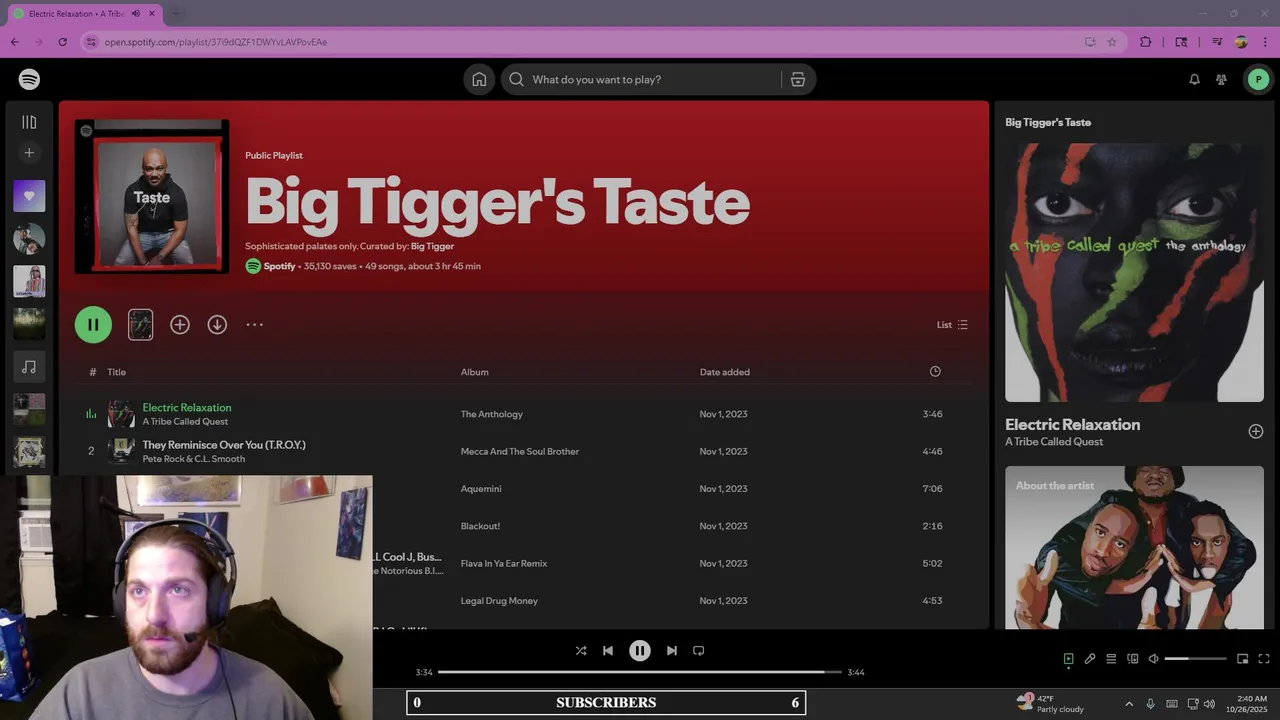Expand Your Library sidebar

pyautogui.click(x=29, y=122)
